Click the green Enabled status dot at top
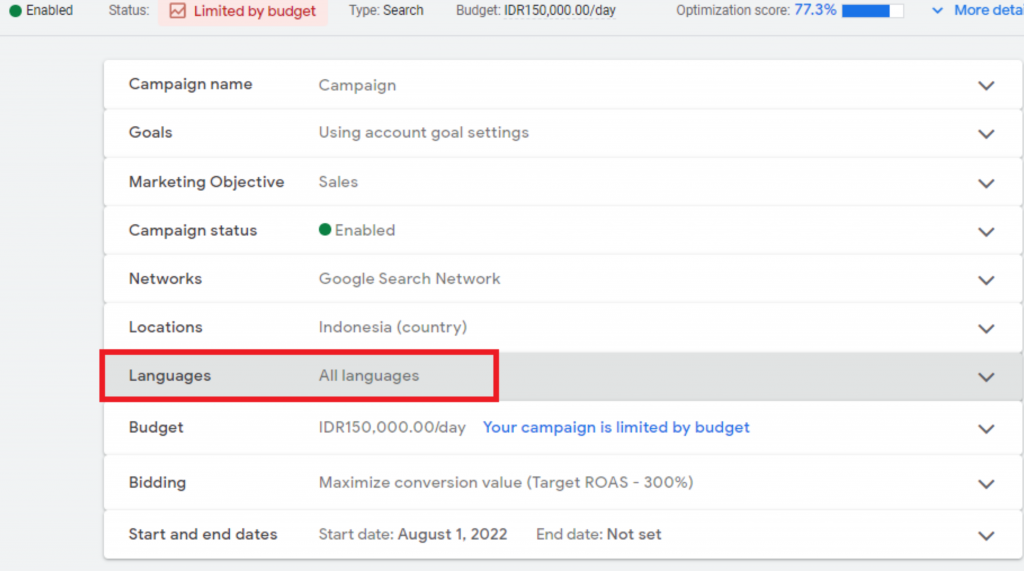 [x=15, y=11]
